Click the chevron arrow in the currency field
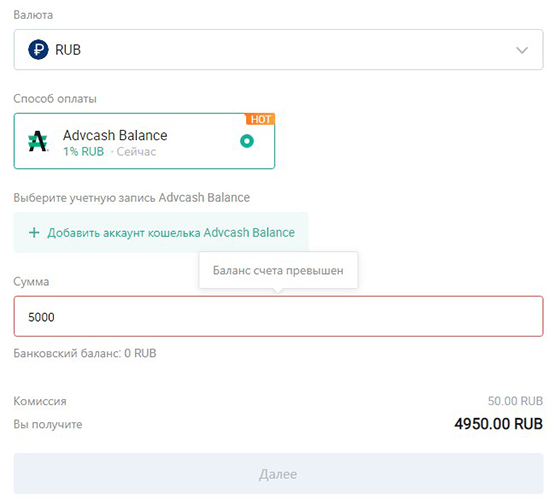558x500 pixels. [522, 50]
